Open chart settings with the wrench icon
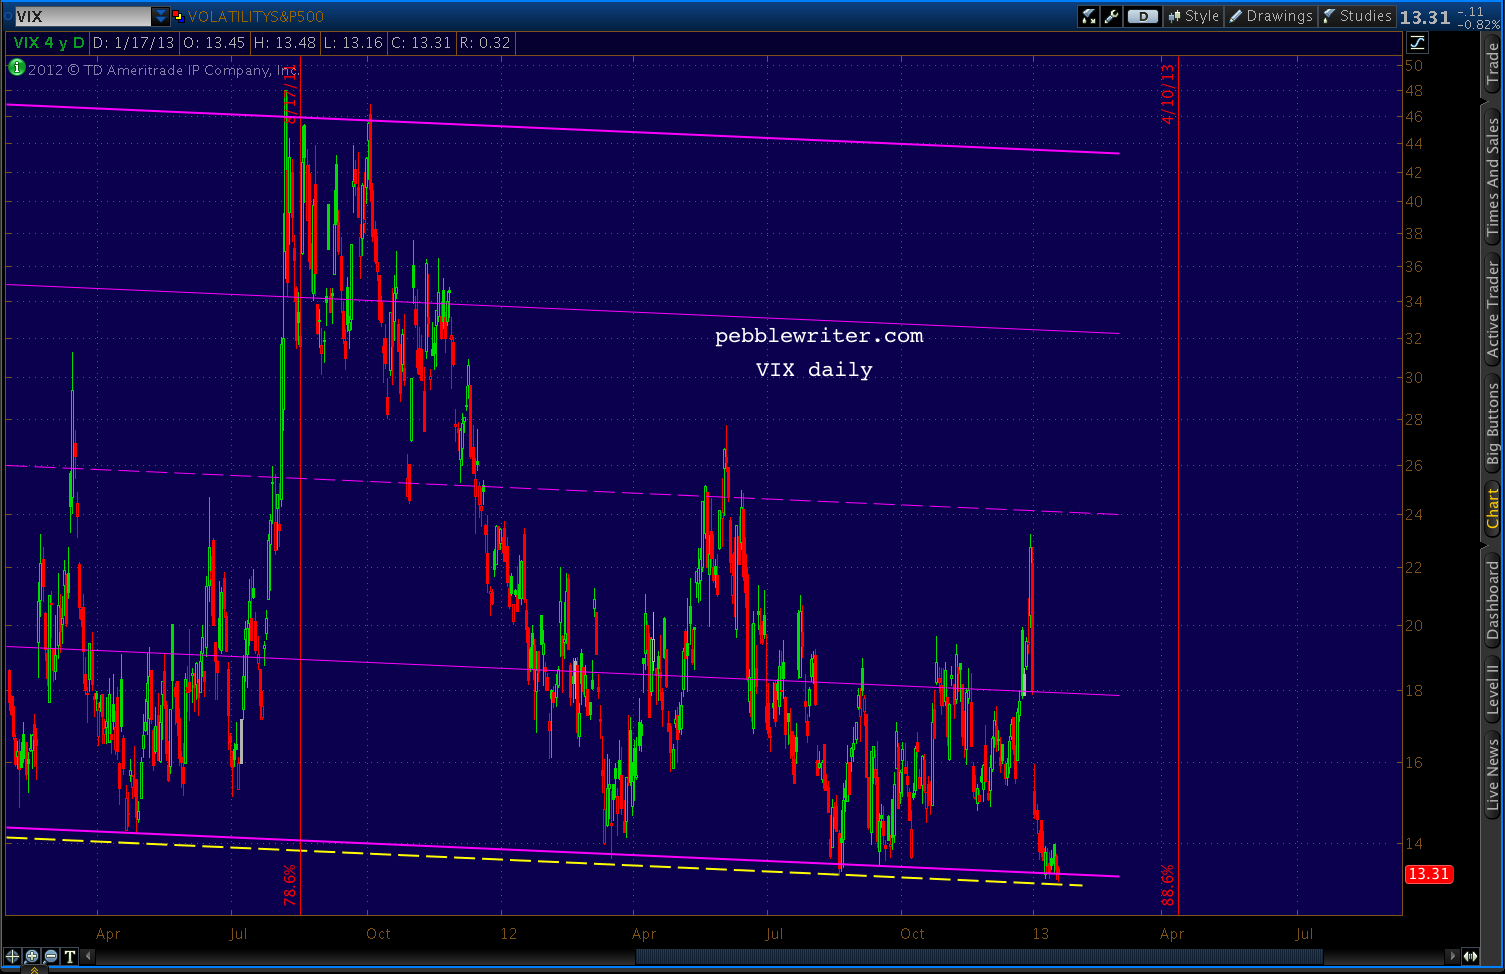This screenshot has width=1505, height=974. 1112,15
